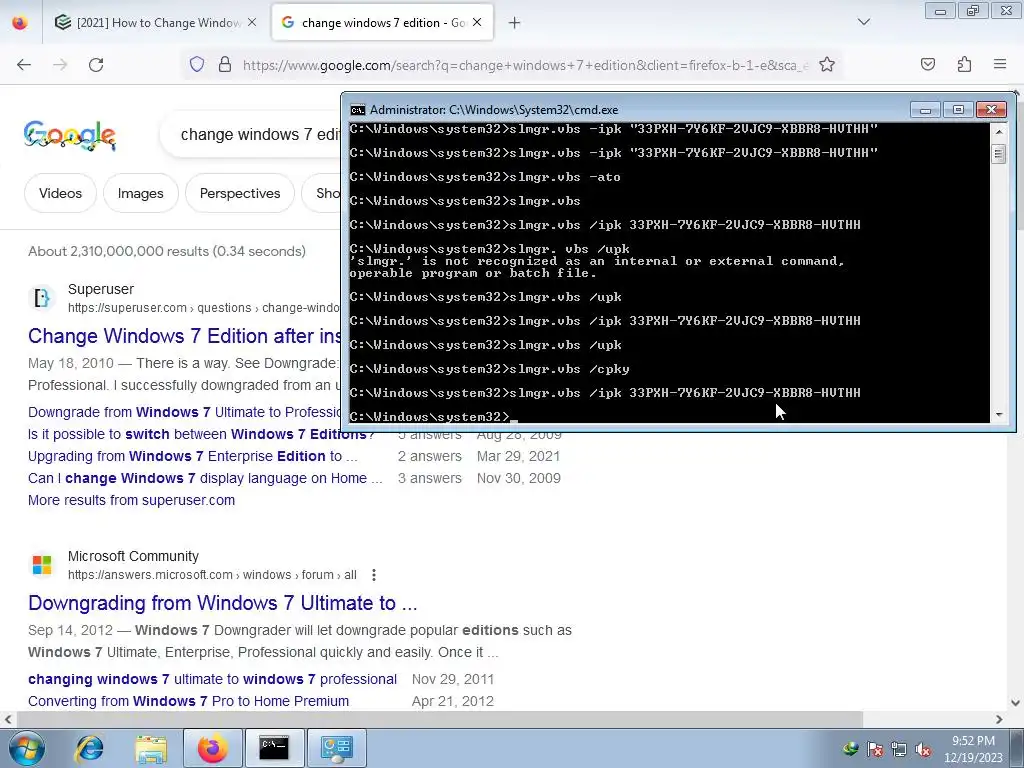Click the cmd window scroll-down arrow
This screenshot has height=768, width=1024.
point(999,415)
